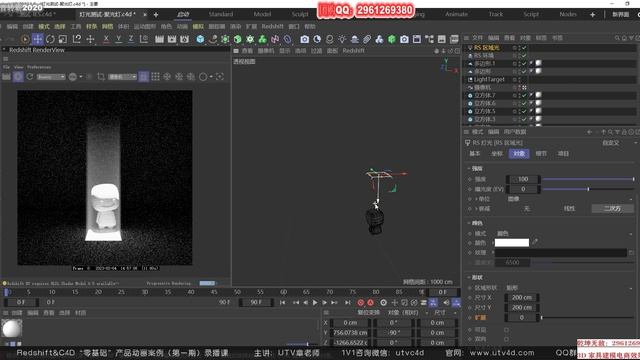The image size is (640, 360).
Task: Start IPR render in RenderView
Action: pos(18,77)
